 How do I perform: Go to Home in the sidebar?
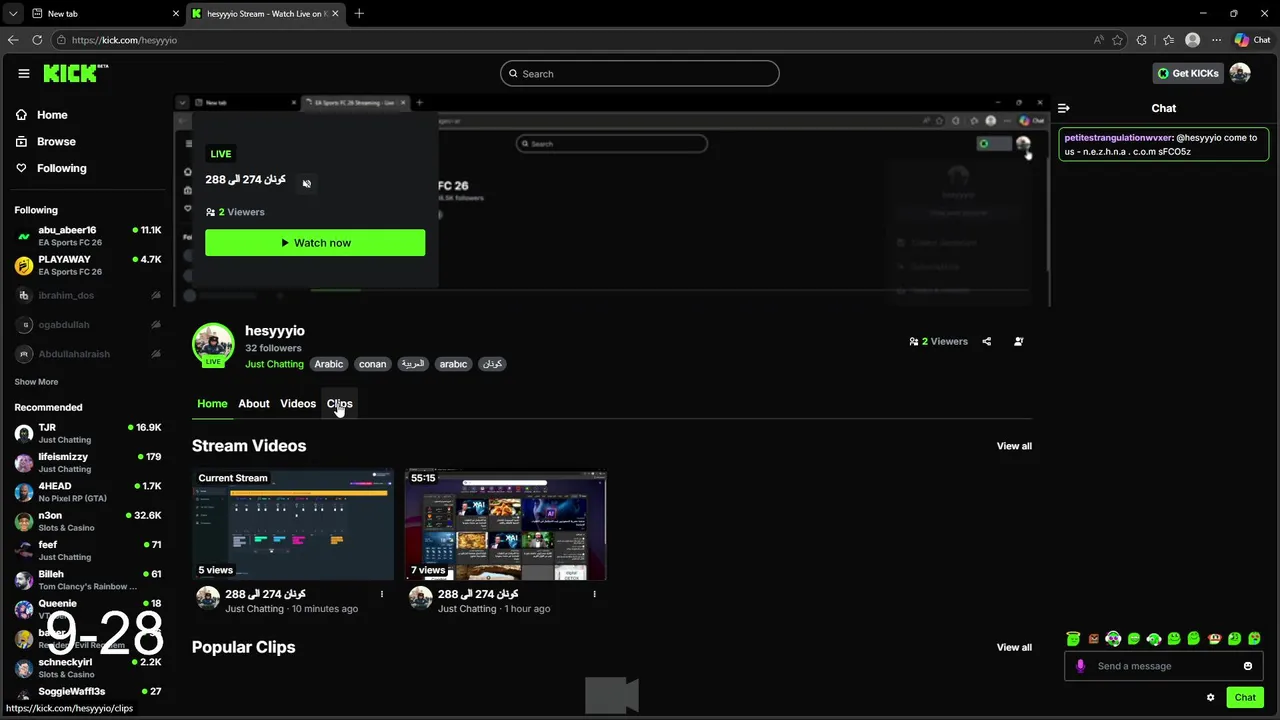click(42, 115)
